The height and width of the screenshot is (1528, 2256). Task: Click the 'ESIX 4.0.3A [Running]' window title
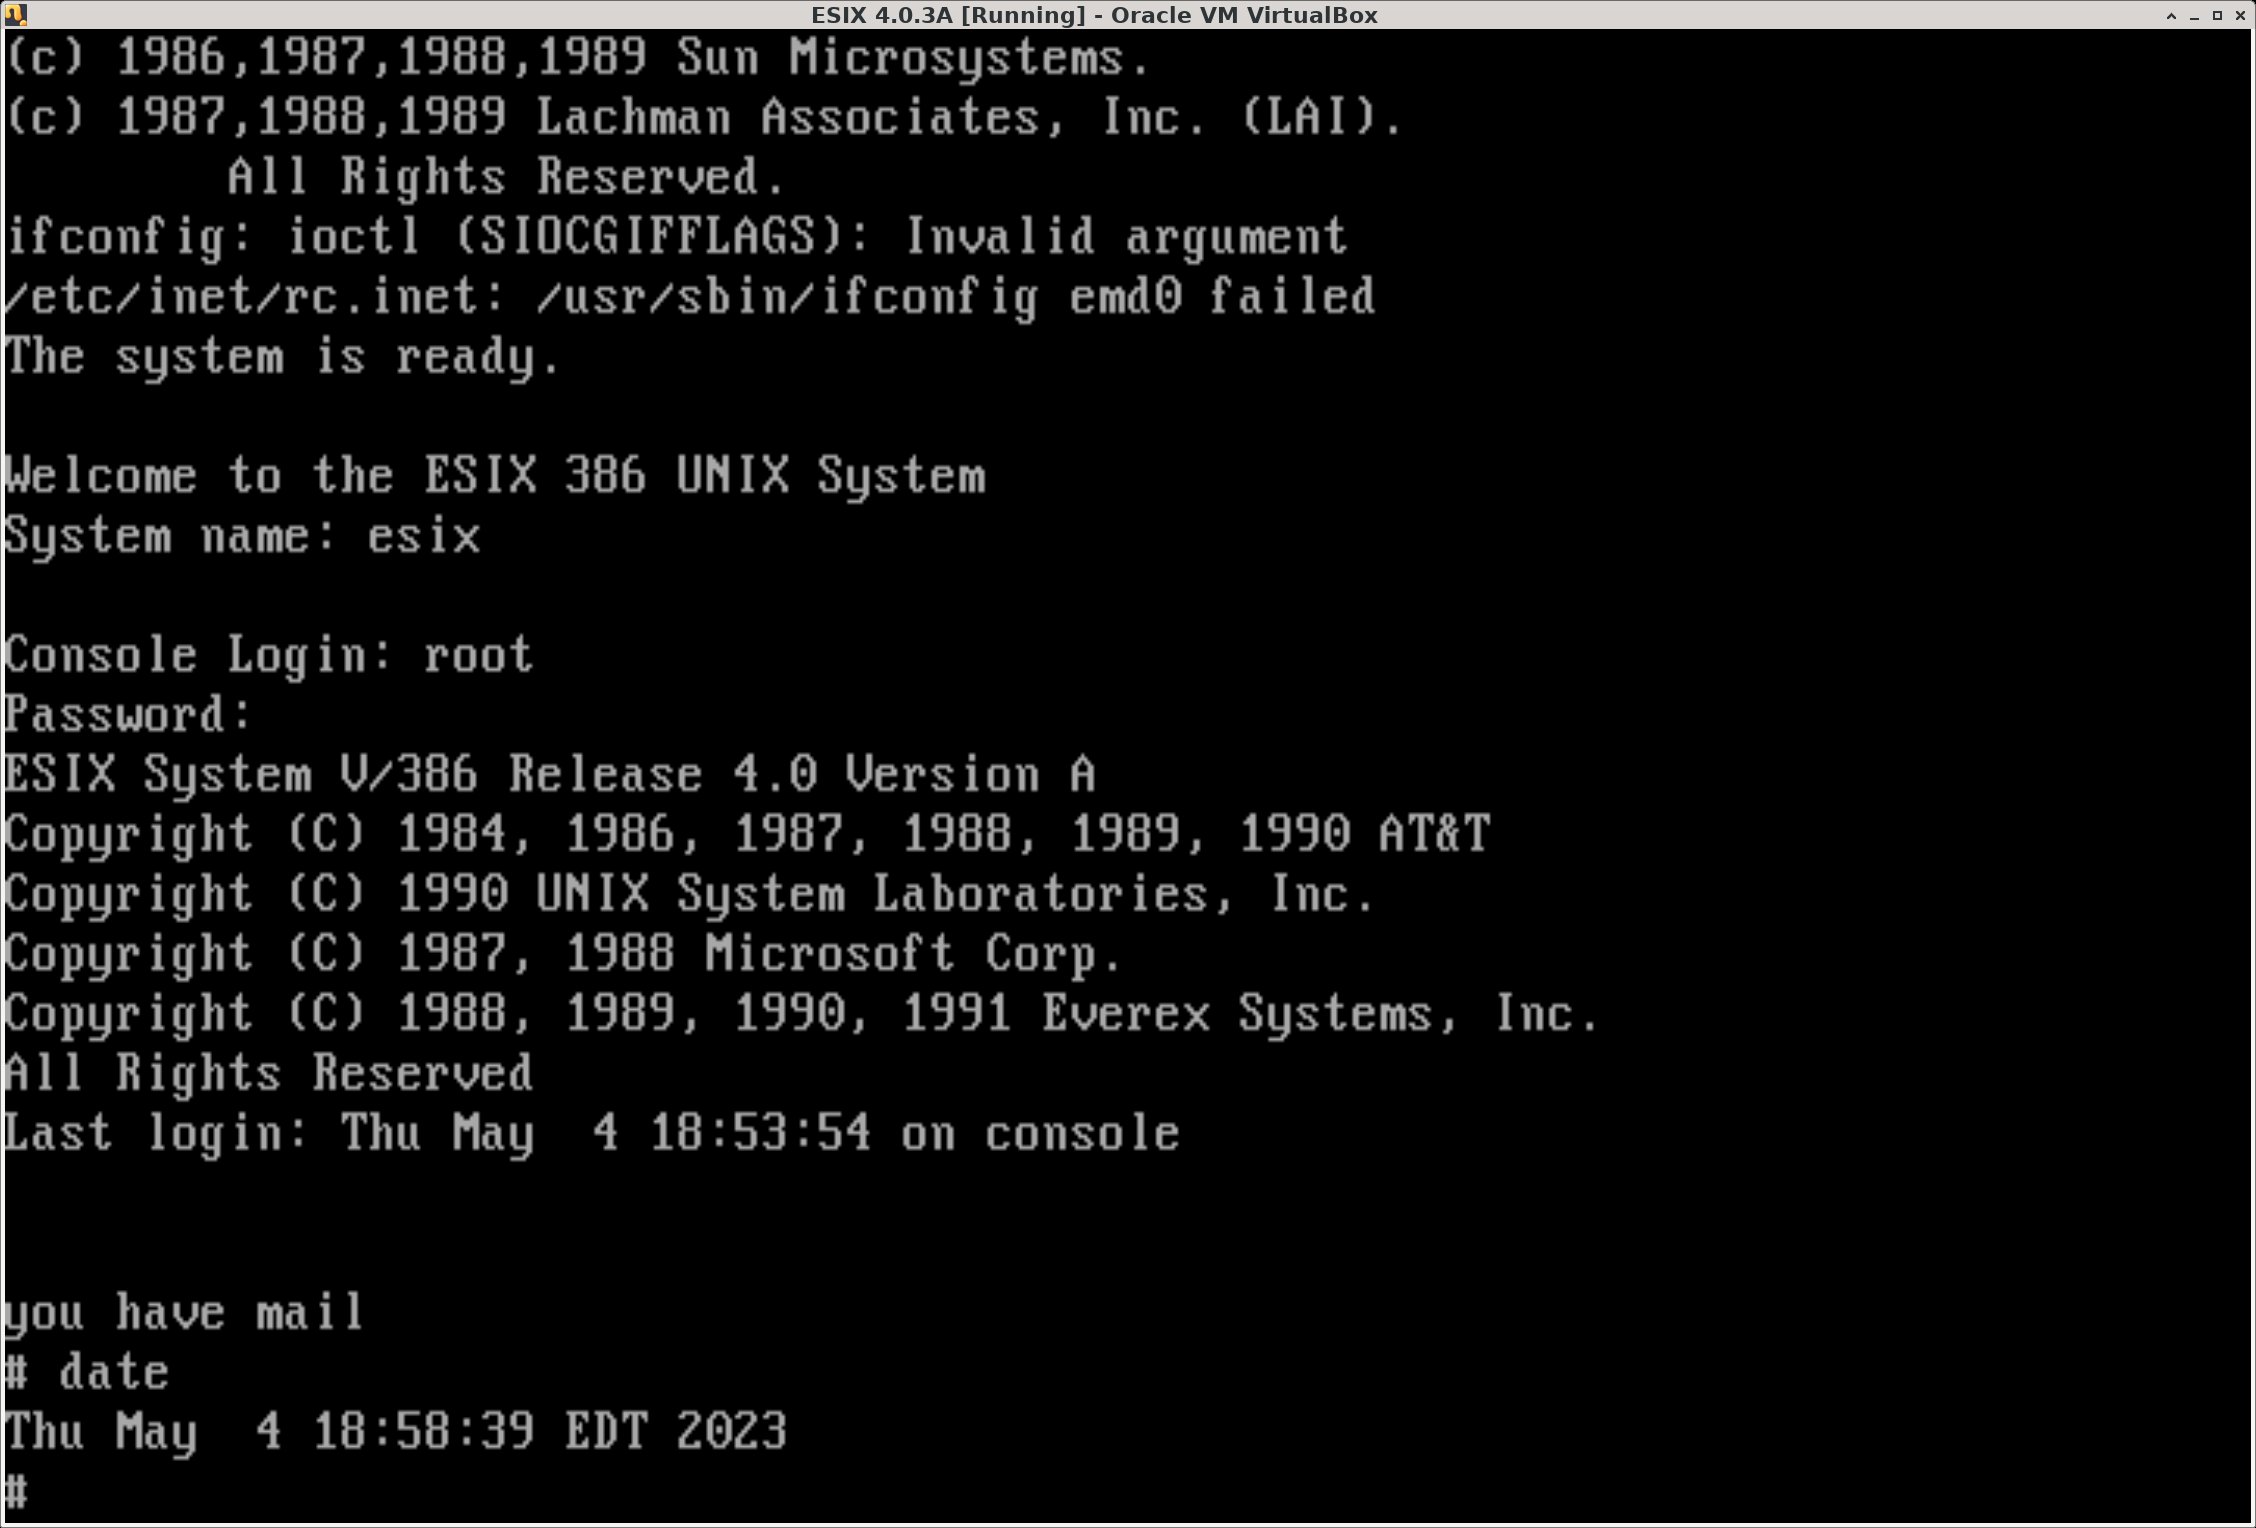[1094, 15]
